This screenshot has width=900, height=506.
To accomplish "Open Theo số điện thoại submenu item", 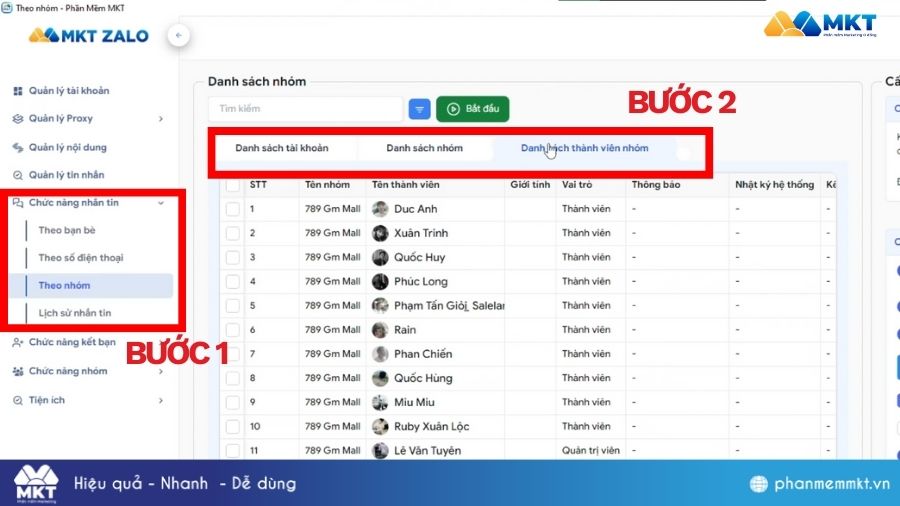I will coord(81,258).
